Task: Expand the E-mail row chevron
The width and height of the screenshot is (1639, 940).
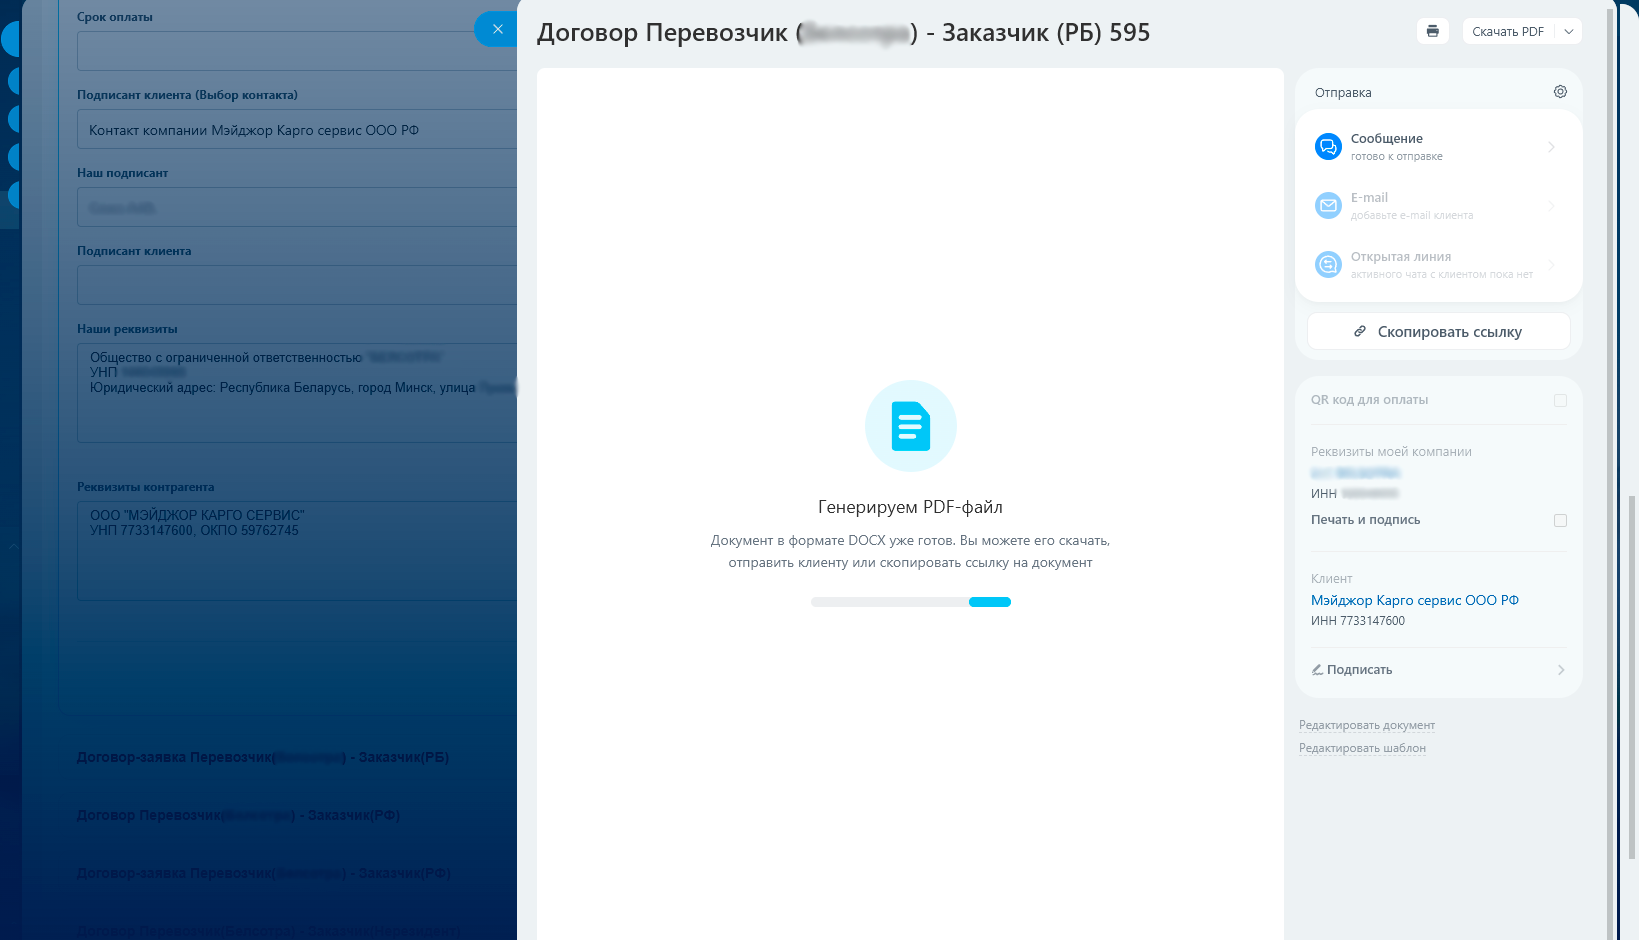Action: 1552,206
